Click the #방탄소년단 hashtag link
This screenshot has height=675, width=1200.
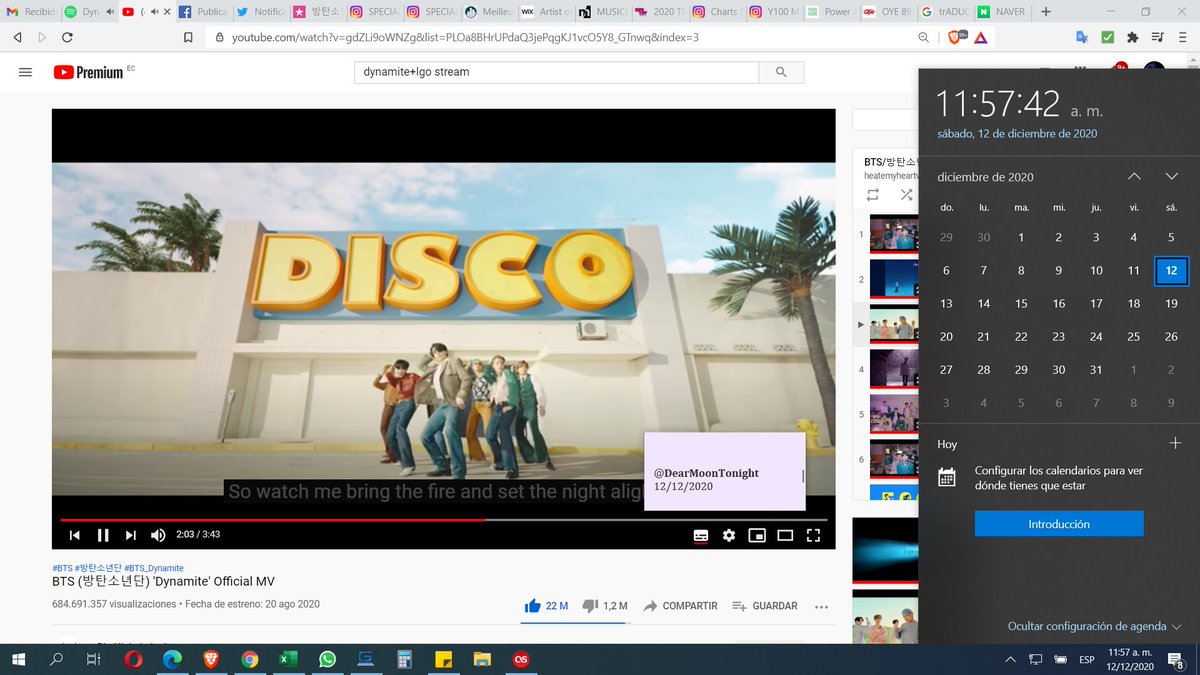[x=98, y=568]
